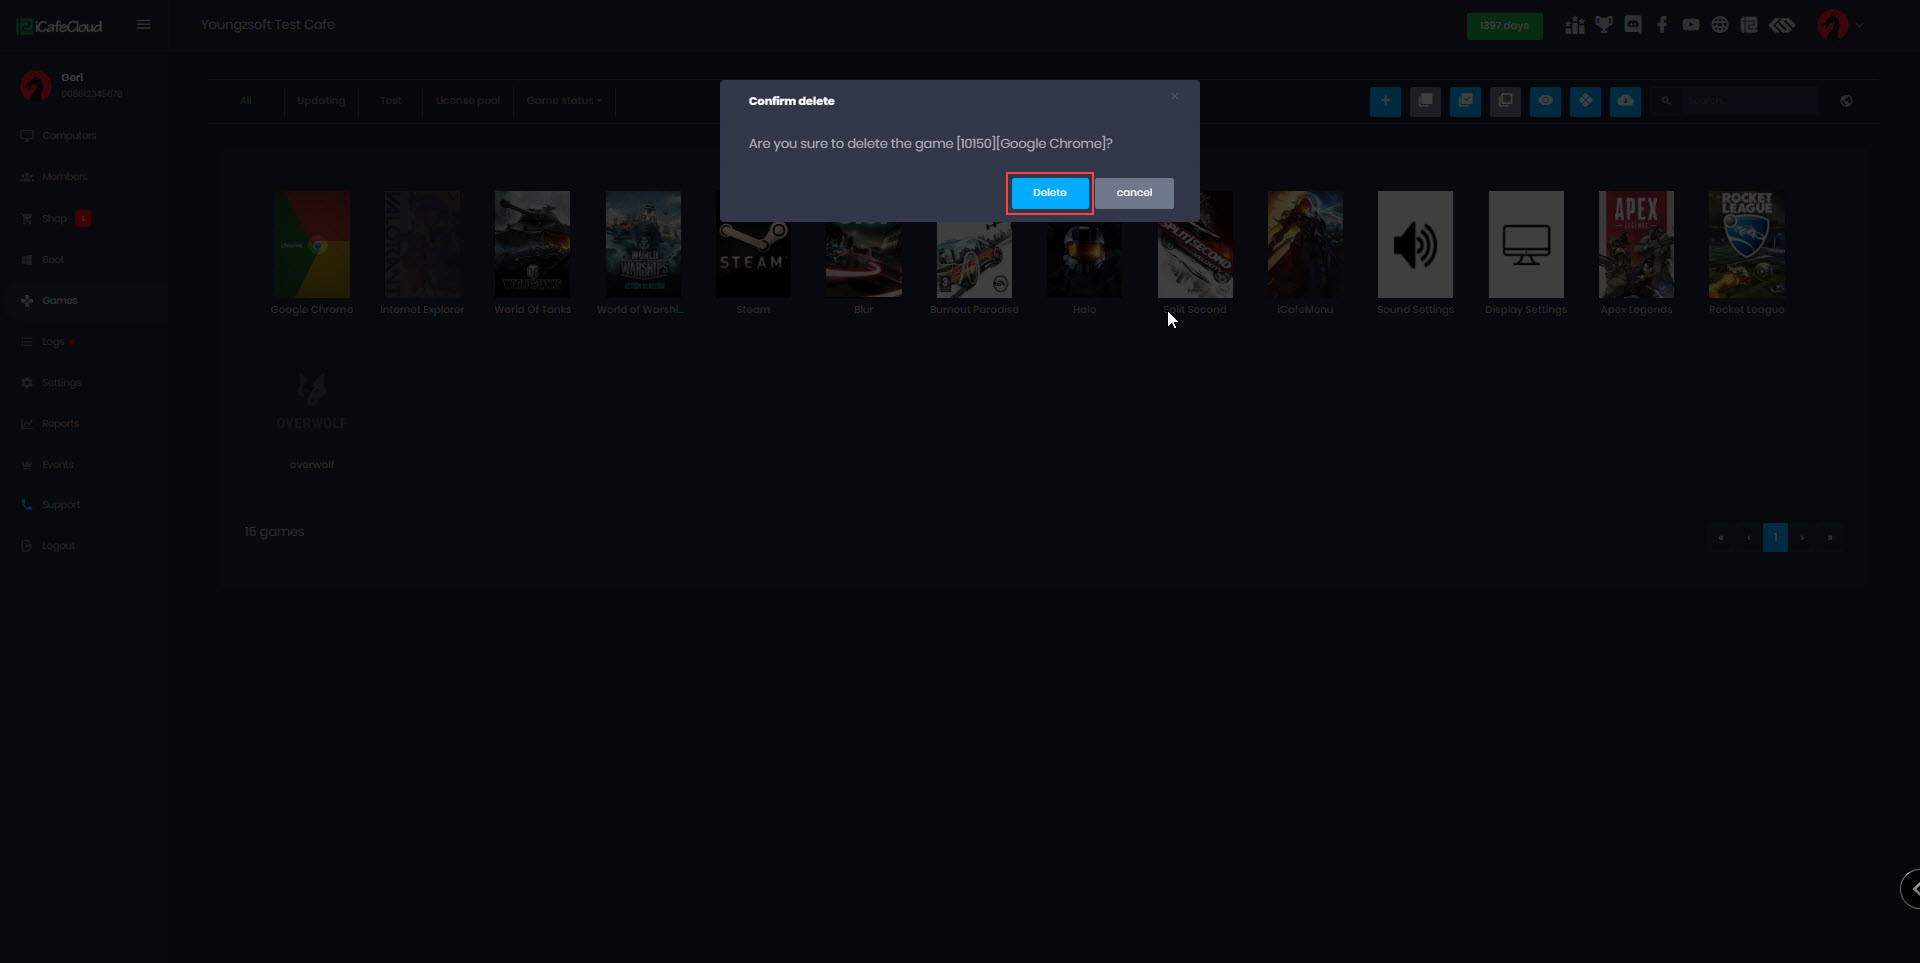Switch to the License pool tab

point(468,101)
